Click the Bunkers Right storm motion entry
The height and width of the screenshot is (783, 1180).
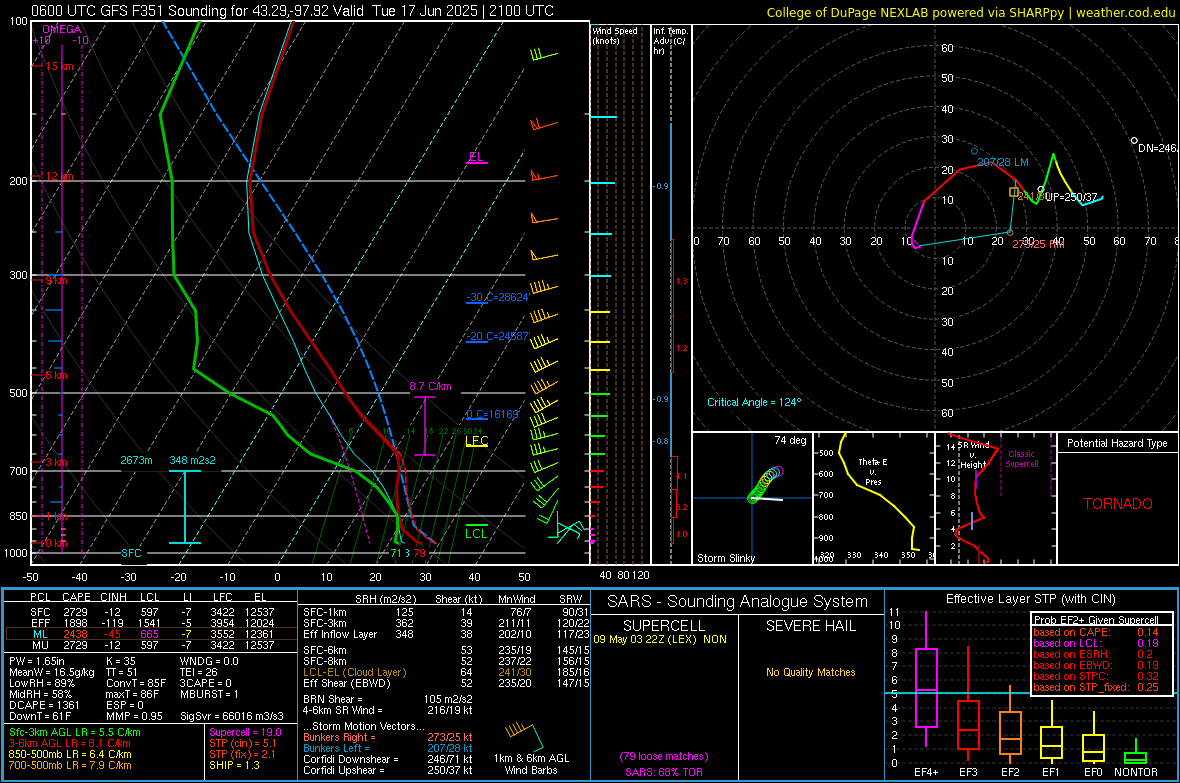click(388, 737)
